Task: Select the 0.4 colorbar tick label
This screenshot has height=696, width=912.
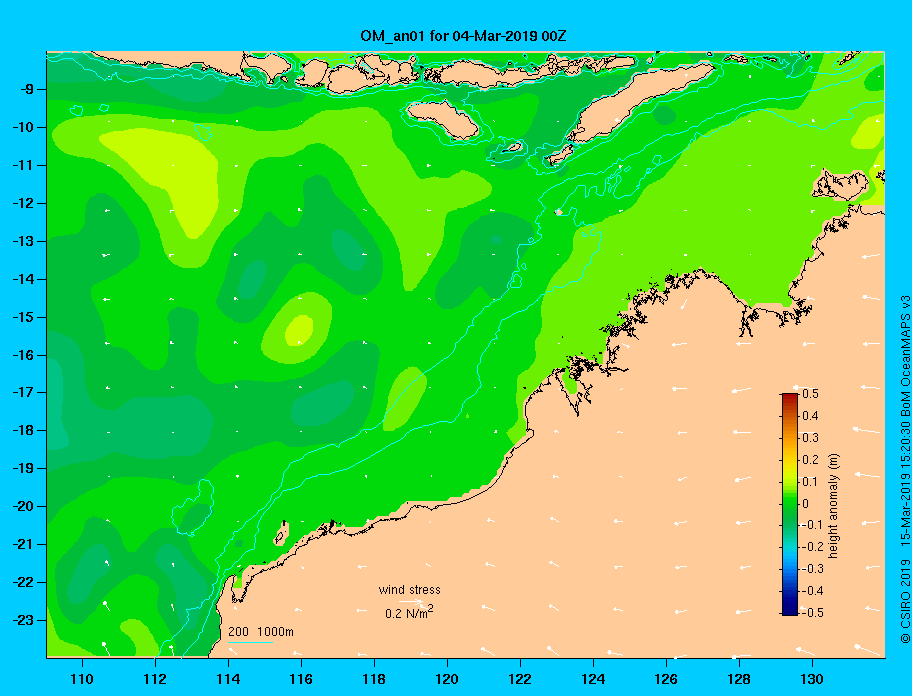Action: coord(810,416)
